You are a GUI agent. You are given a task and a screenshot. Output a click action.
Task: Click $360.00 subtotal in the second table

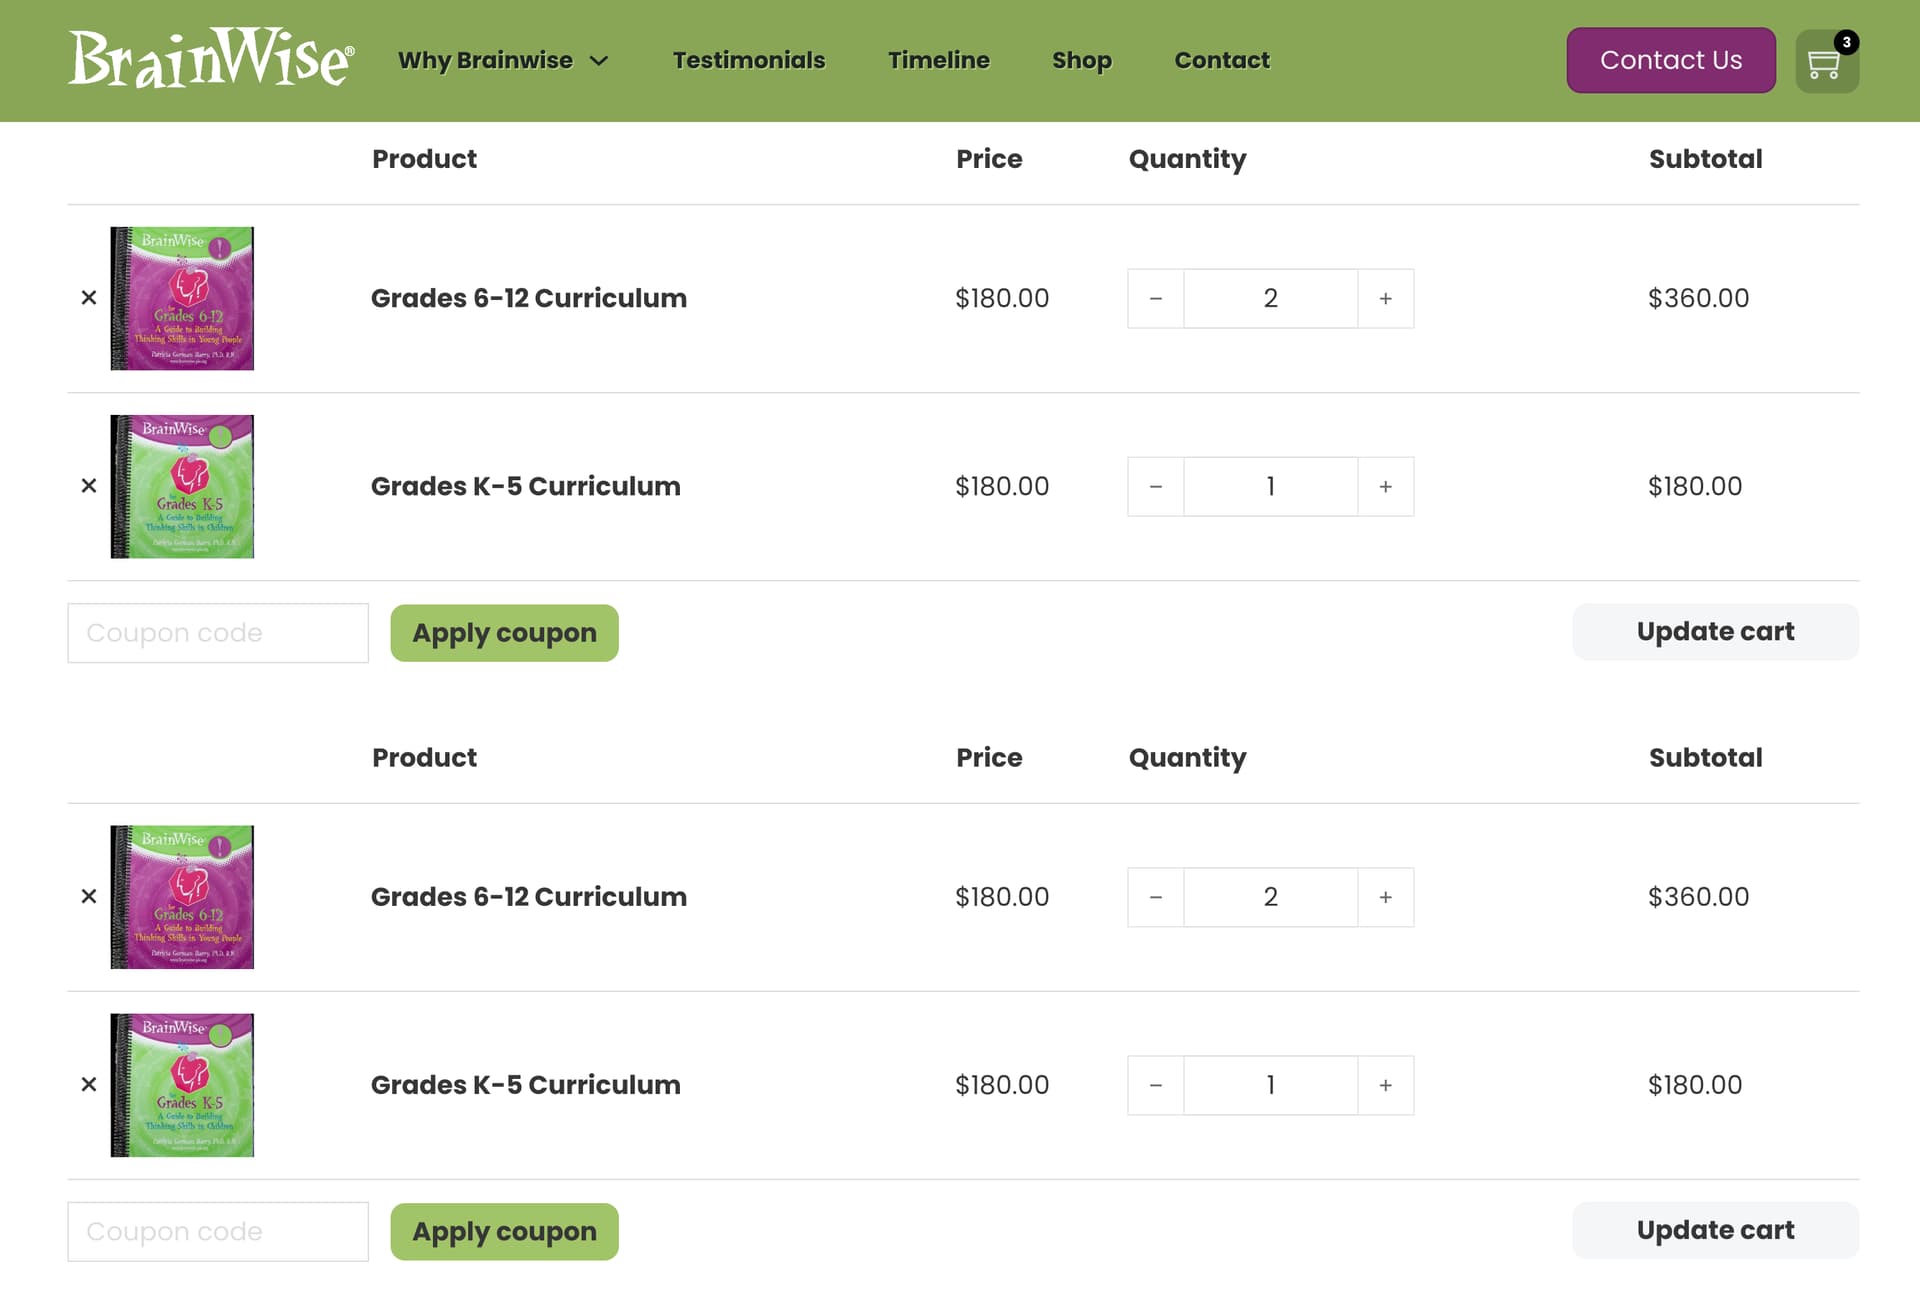(x=1699, y=897)
